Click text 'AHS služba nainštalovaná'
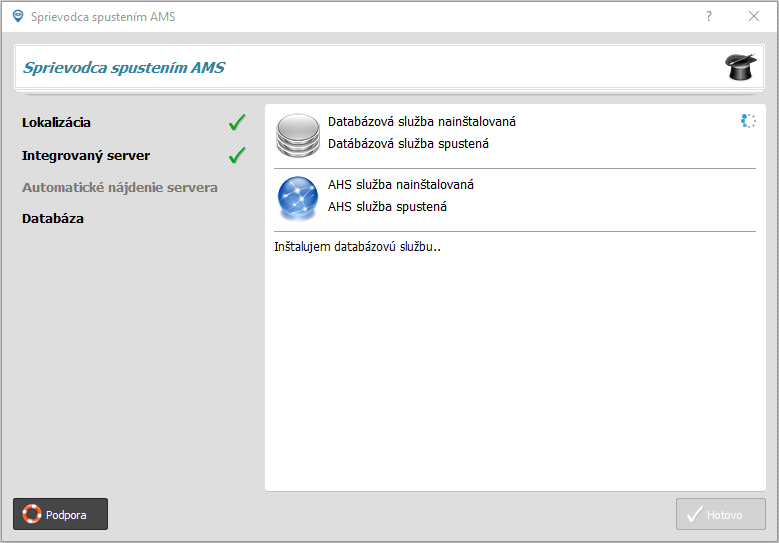This screenshot has height=543, width=779. 401,185
